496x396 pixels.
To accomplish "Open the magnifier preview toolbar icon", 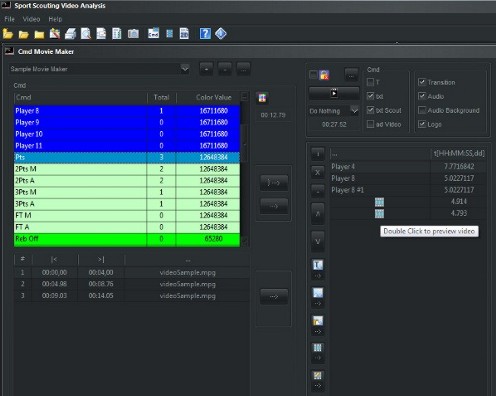I will pos(86,34).
